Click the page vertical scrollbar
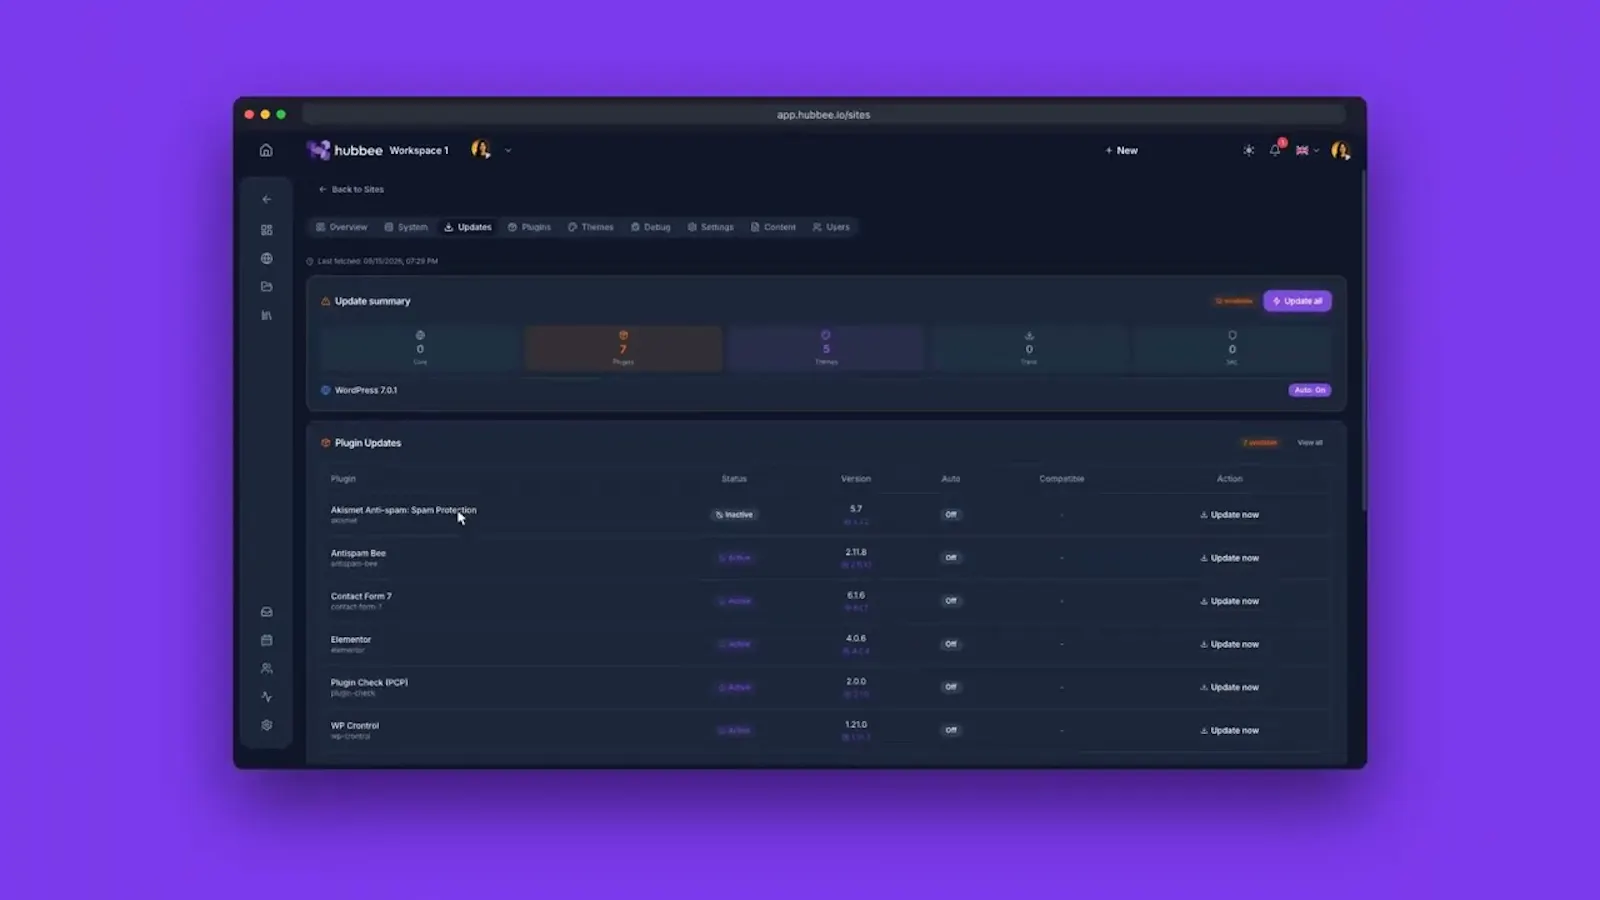 [1362, 340]
